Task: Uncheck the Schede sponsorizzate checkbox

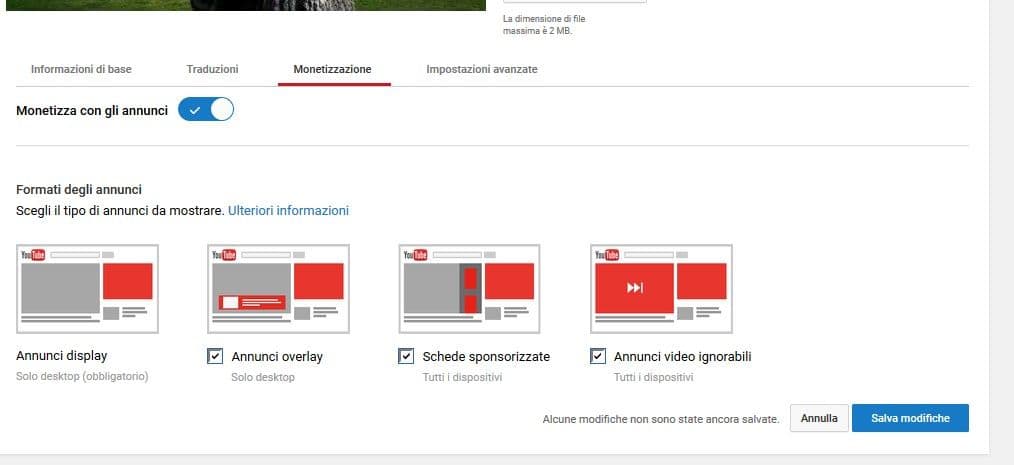Action: tap(406, 356)
